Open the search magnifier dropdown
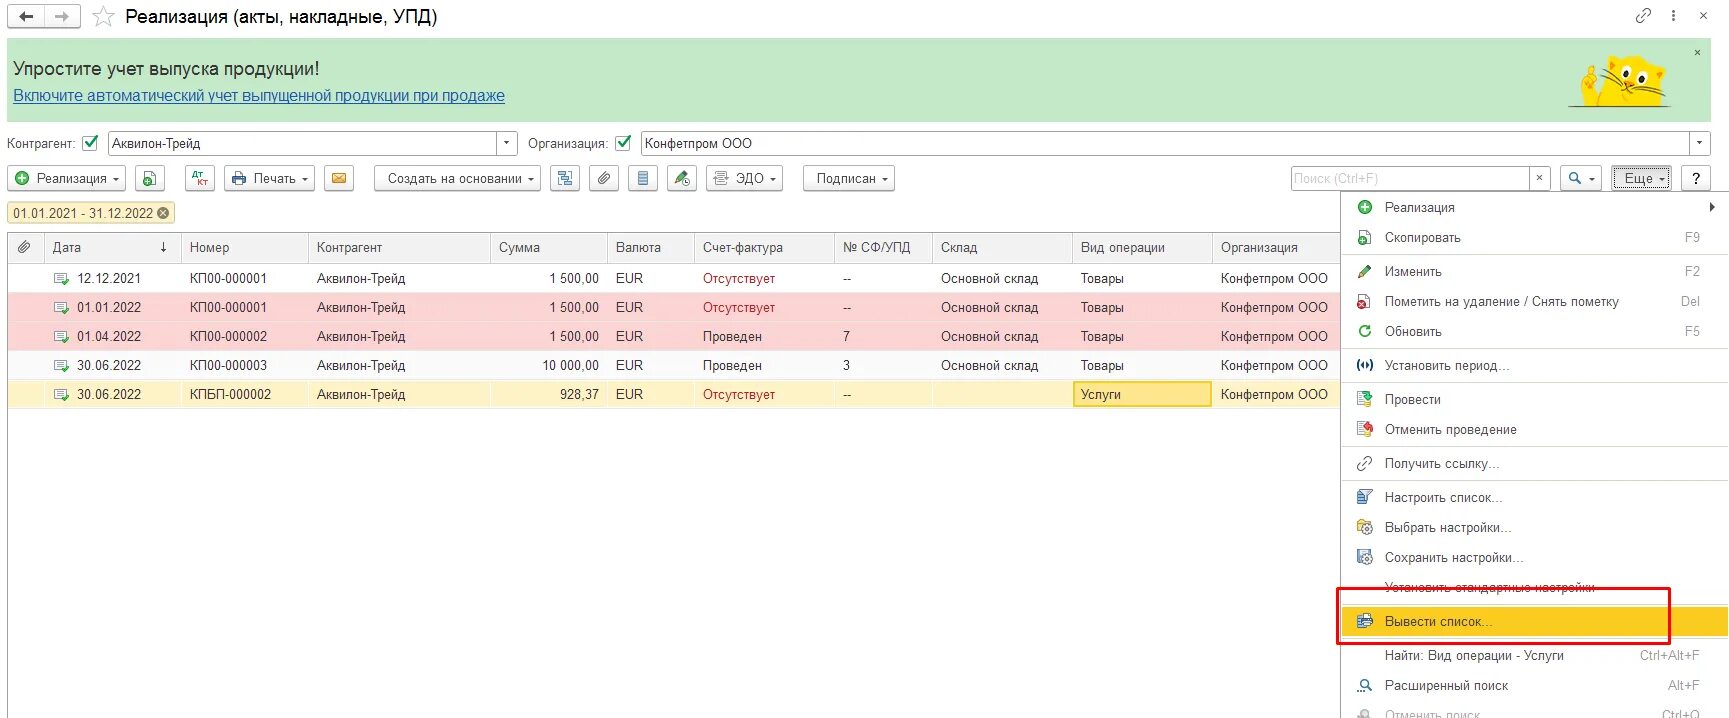 pyautogui.click(x=1581, y=178)
